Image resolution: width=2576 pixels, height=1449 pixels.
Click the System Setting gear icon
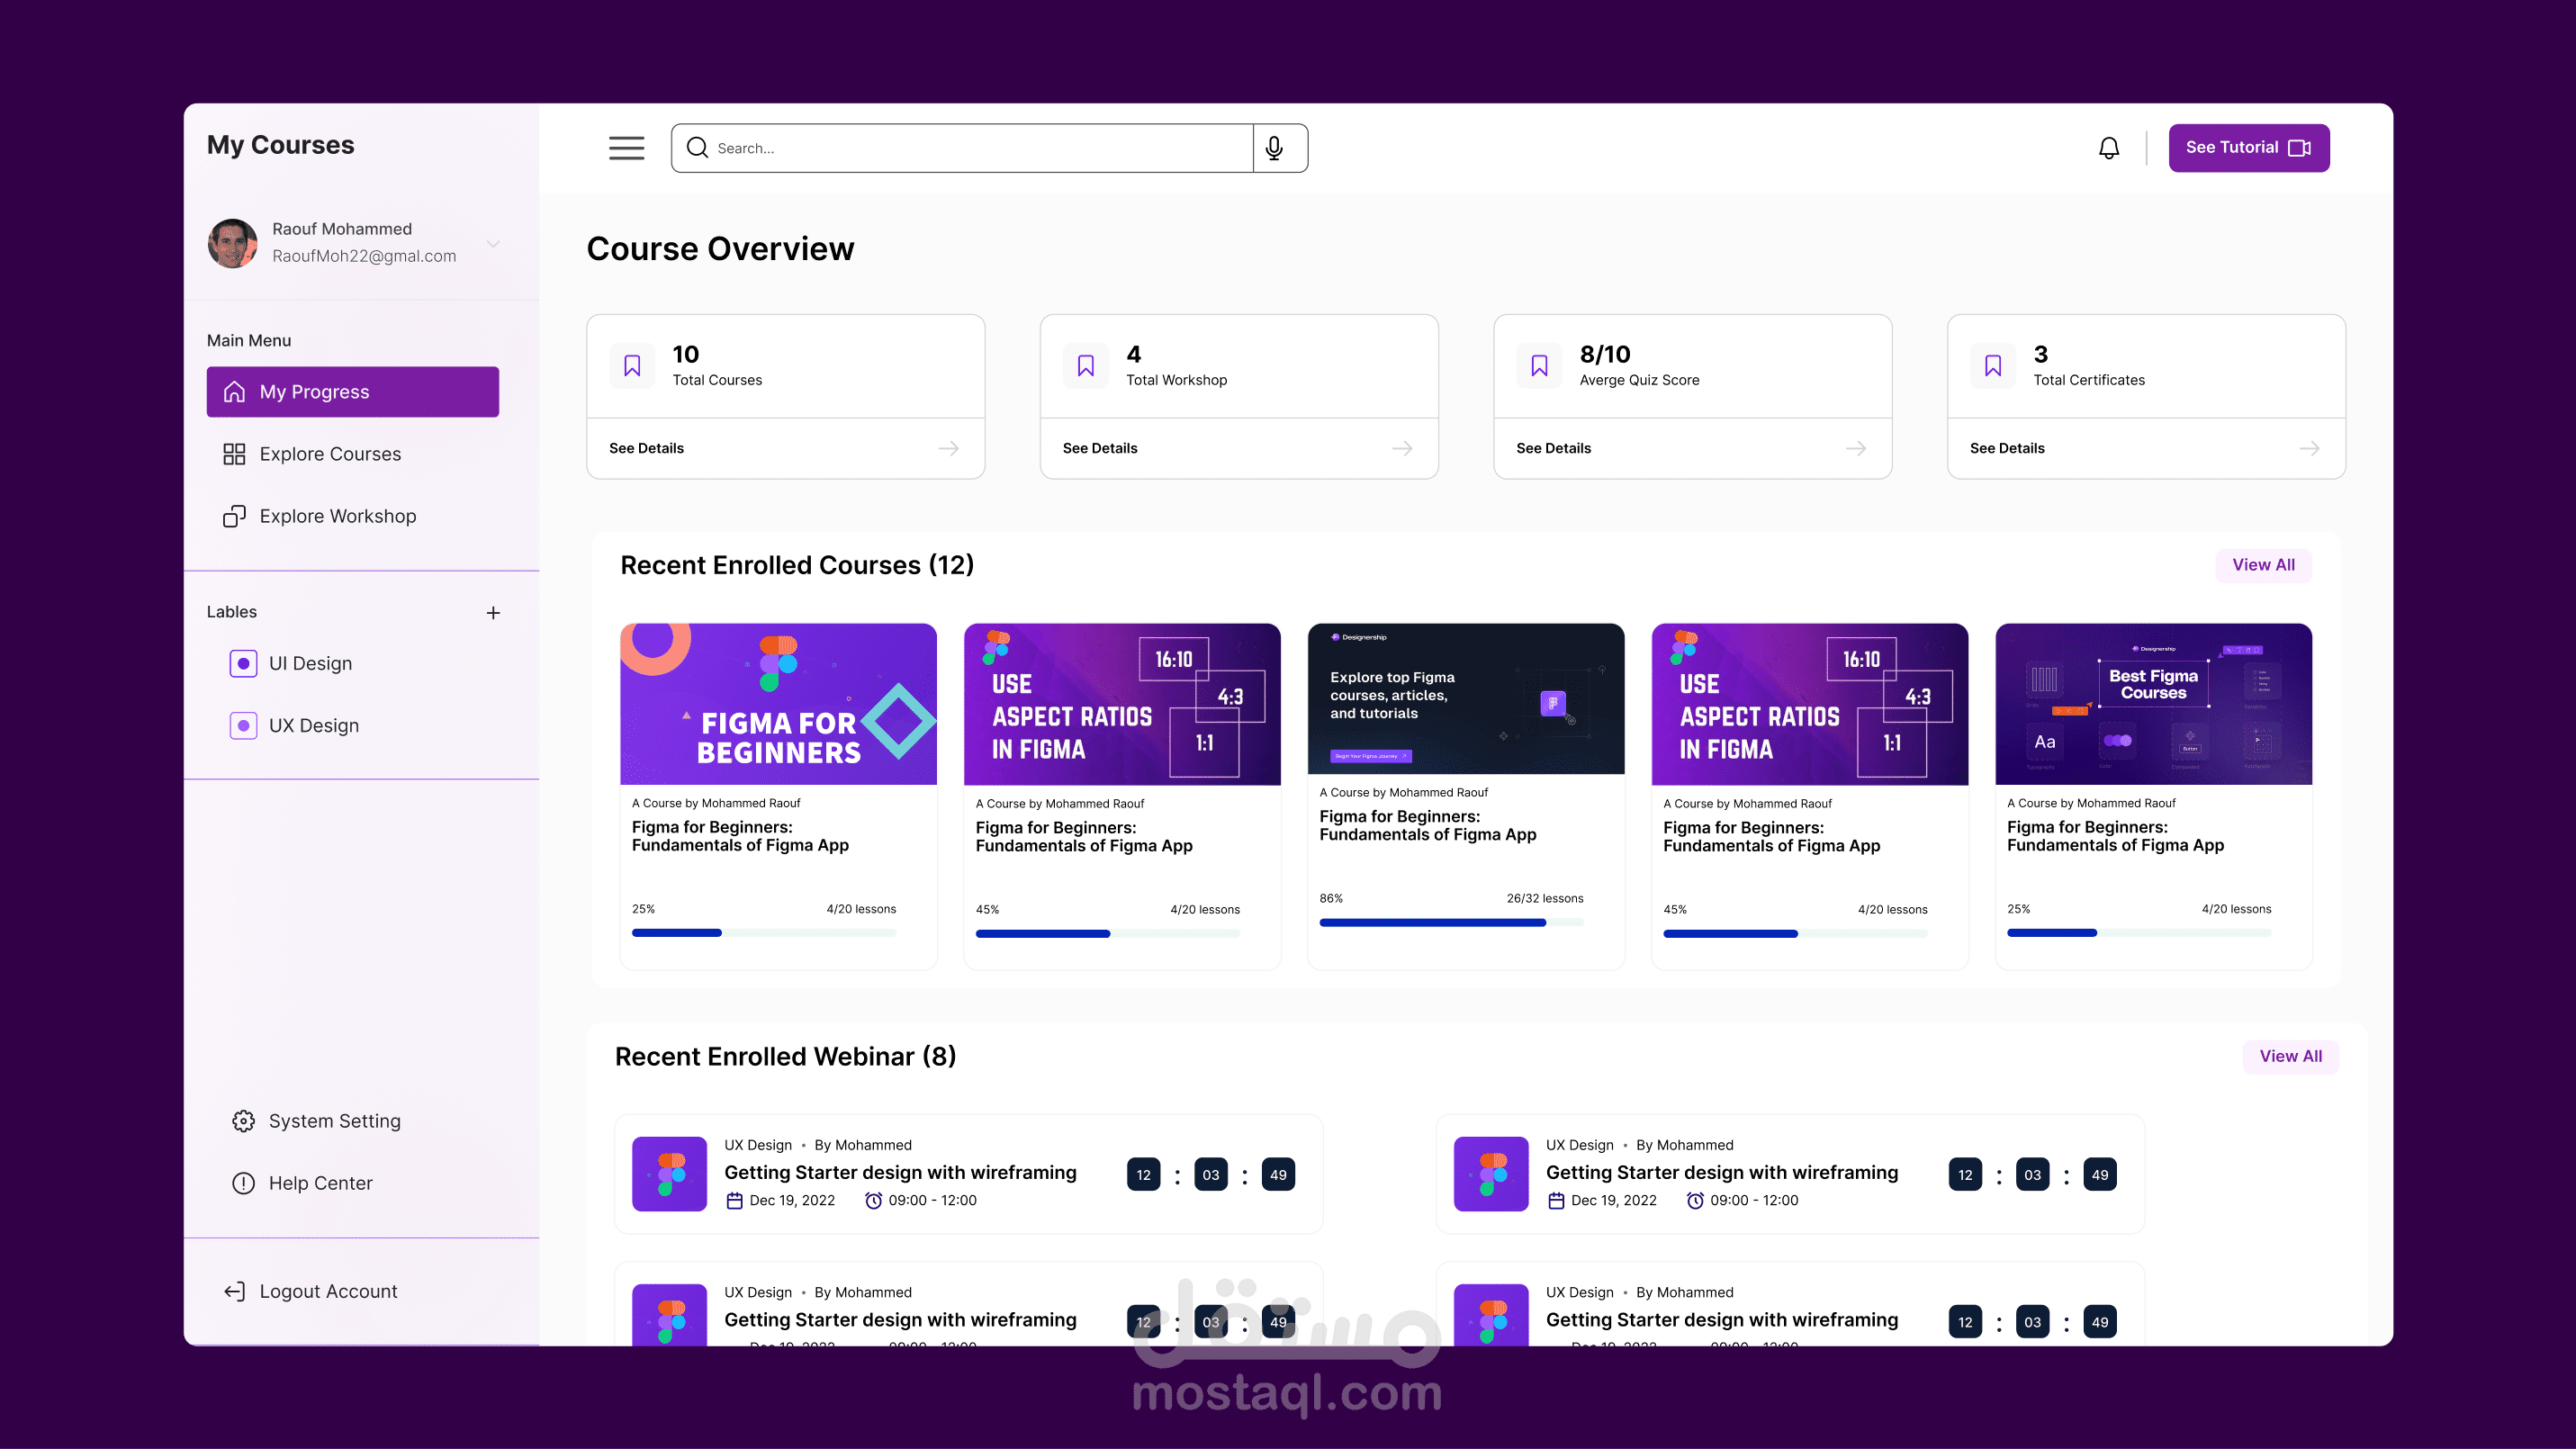(243, 1121)
